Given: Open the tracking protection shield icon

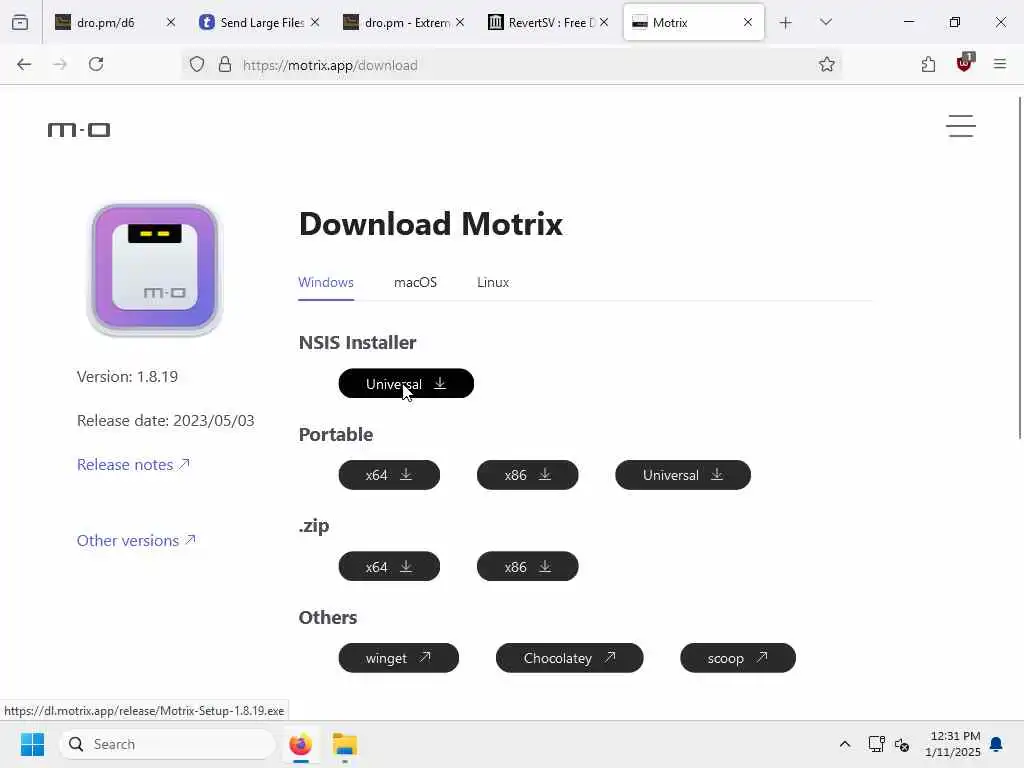Looking at the screenshot, I should [197, 65].
